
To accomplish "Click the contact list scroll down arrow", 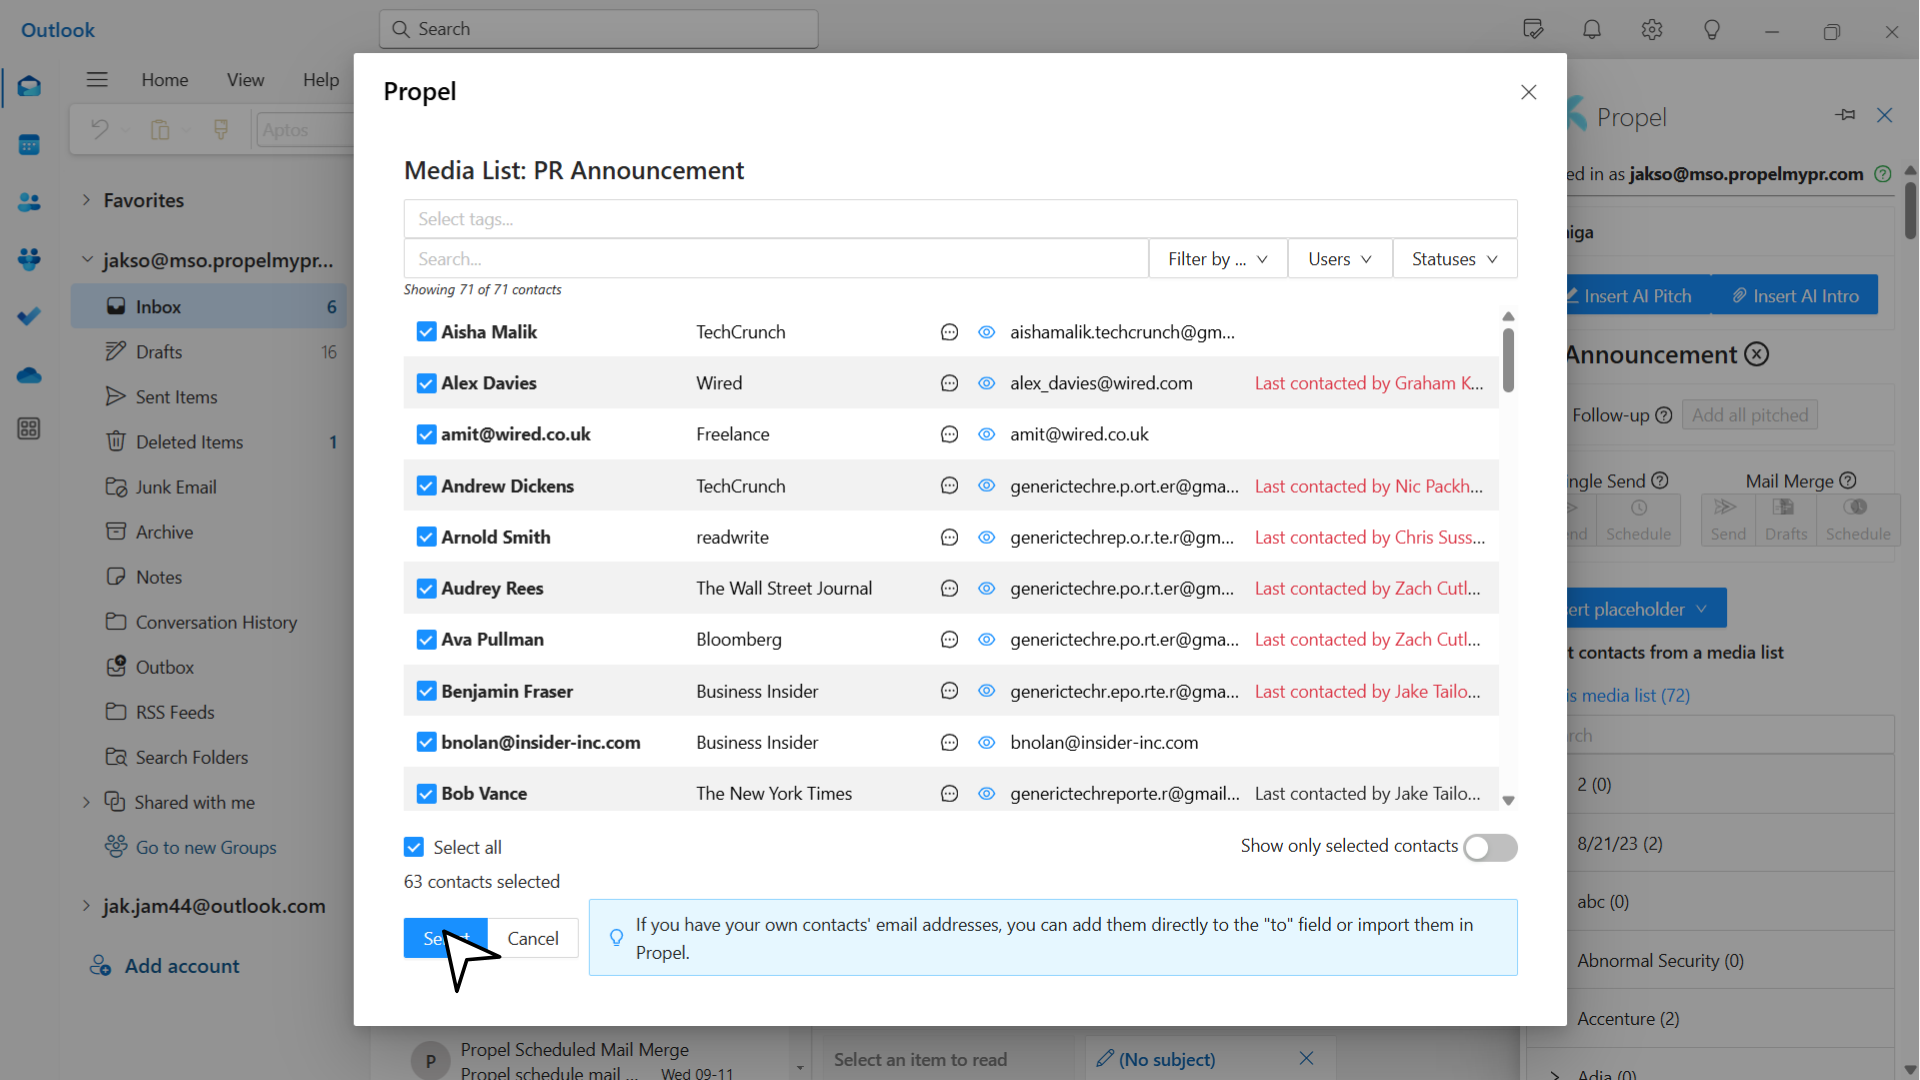I will (x=1508, y=801).
